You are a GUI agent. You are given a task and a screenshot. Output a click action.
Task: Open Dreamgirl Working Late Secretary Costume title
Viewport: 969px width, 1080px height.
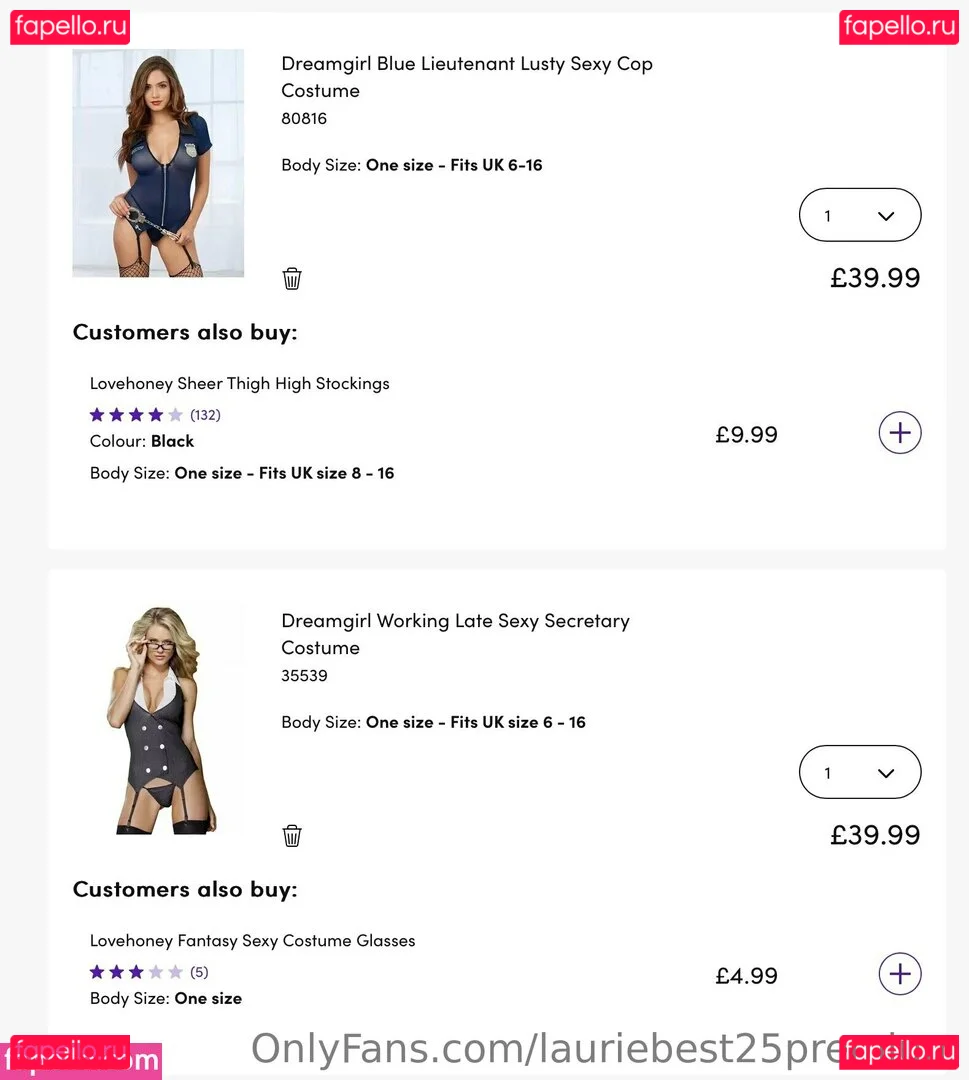tap(455, 634)
